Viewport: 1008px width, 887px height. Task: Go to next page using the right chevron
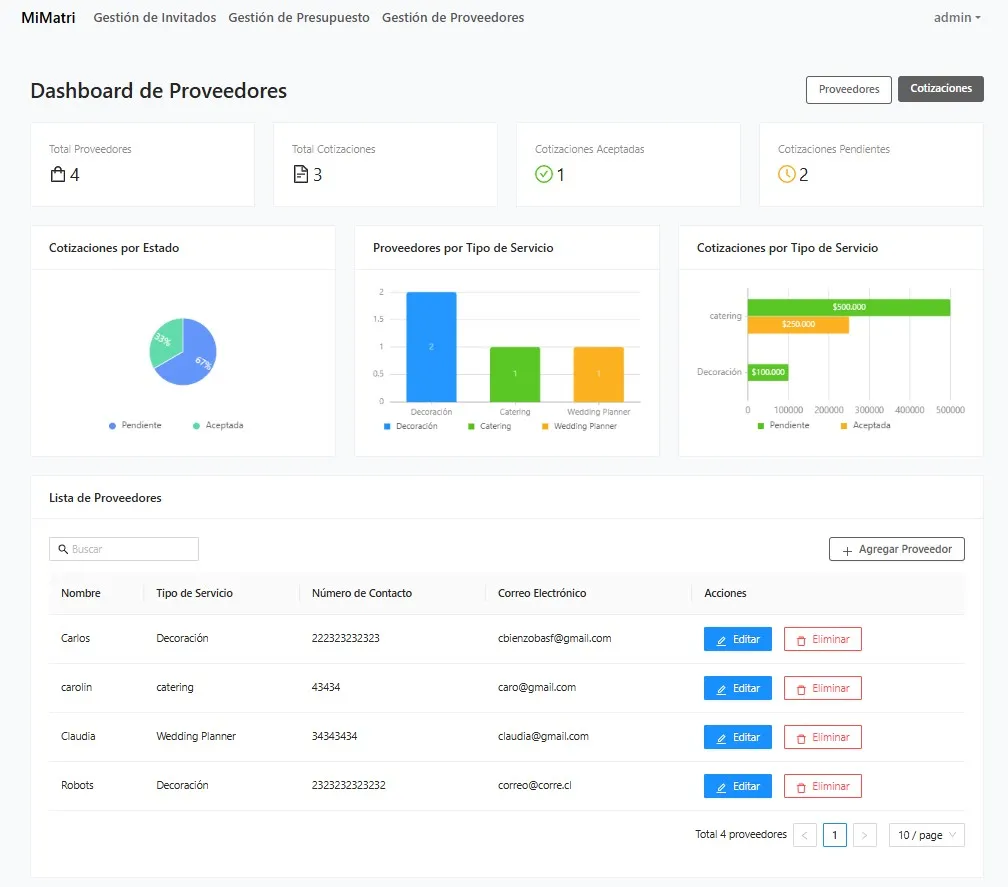coord(865,835)
